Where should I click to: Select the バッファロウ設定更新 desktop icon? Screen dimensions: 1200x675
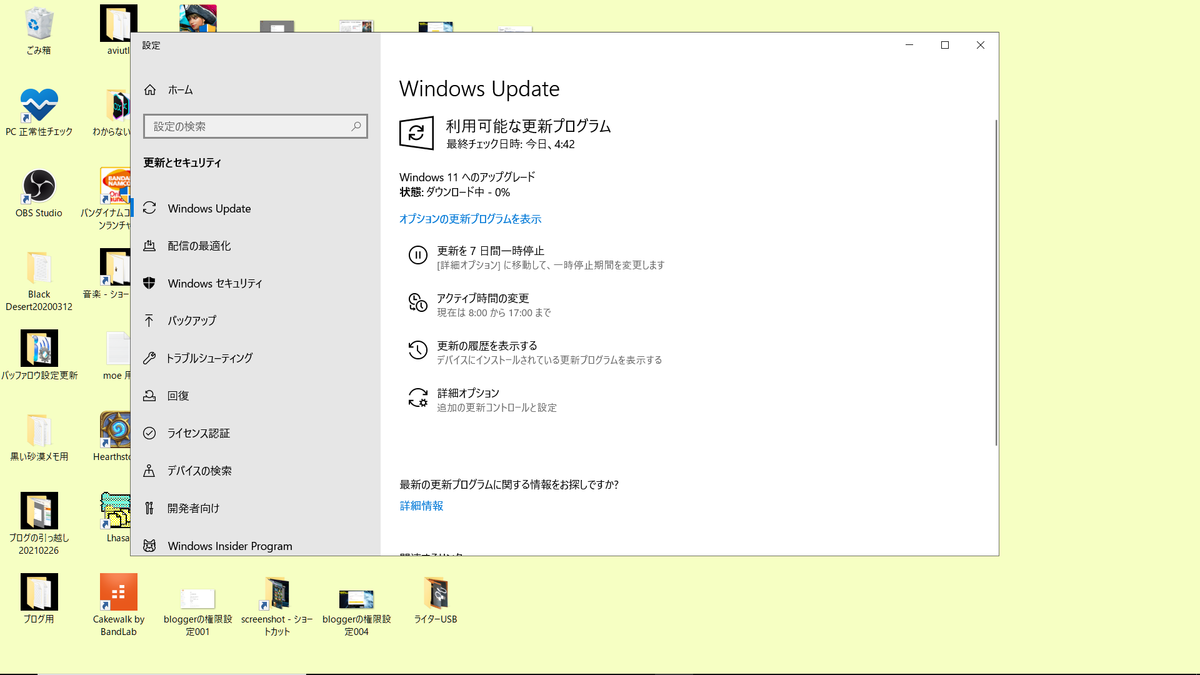pyautogui.click(x=39, y=349)
